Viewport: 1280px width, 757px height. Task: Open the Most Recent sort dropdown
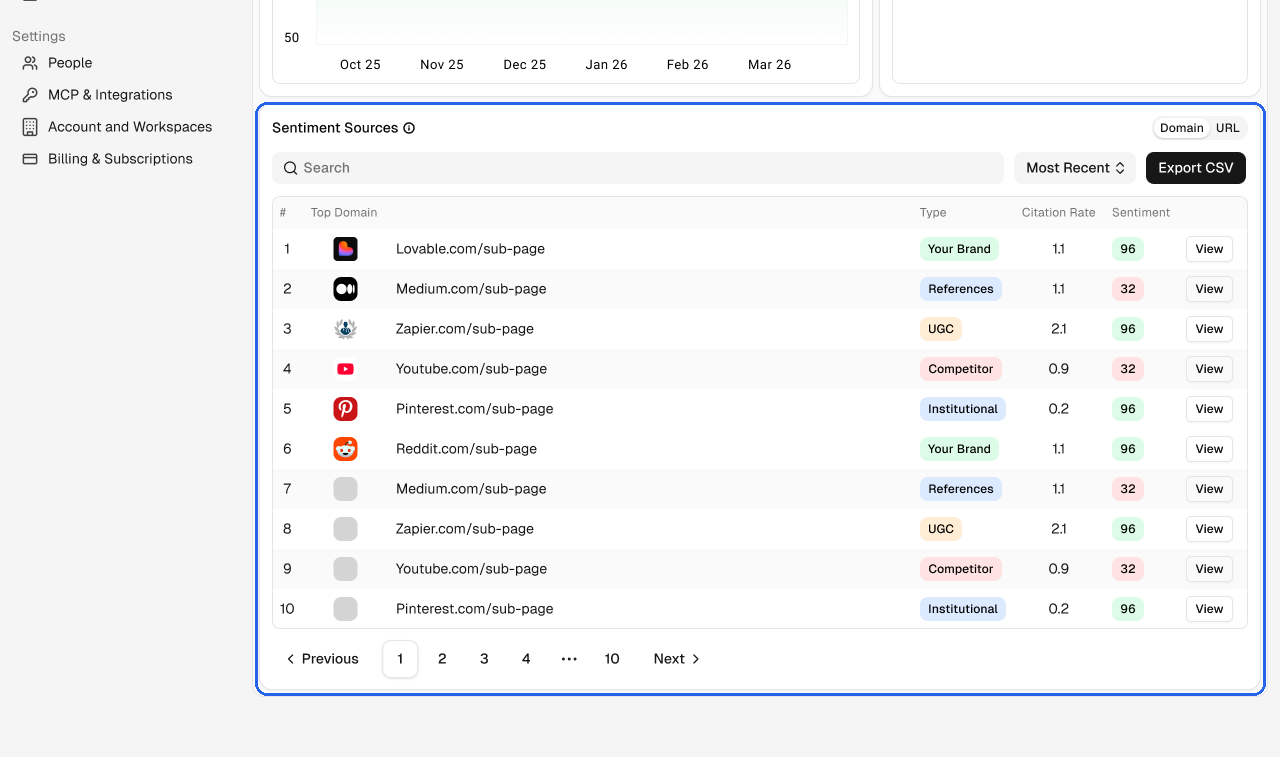[1075, 168]
